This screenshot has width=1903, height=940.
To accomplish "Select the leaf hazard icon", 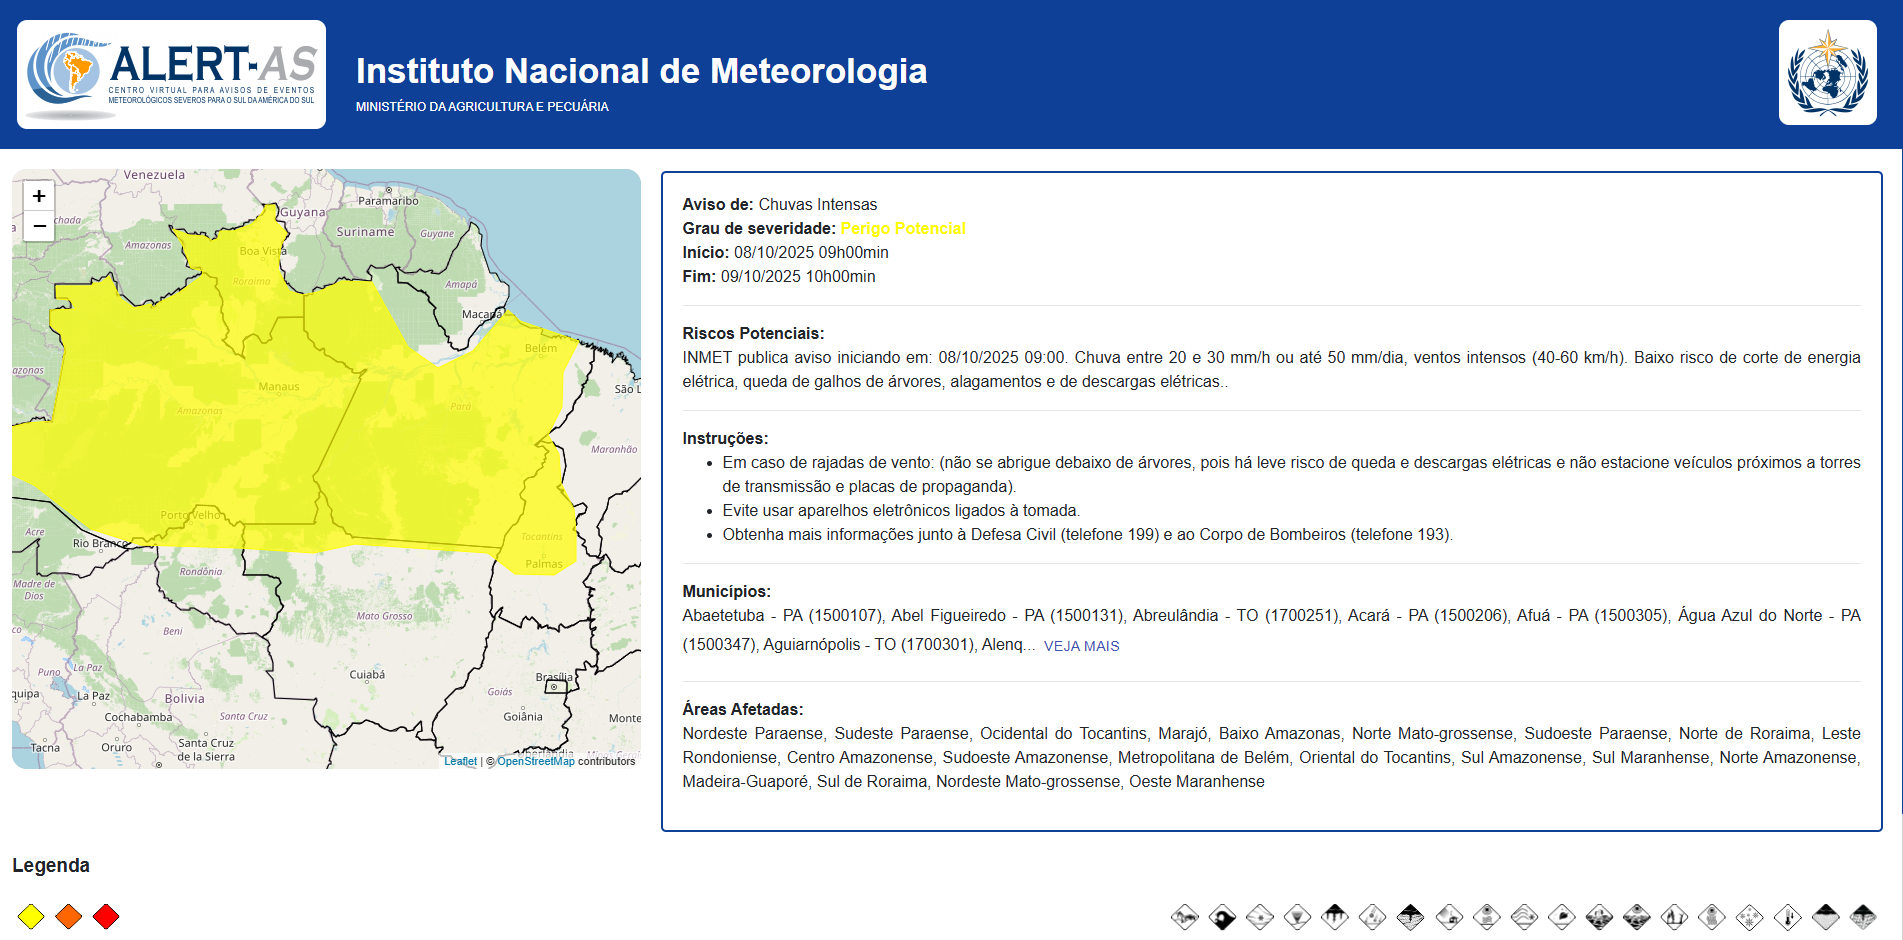I will point(1561,917).
